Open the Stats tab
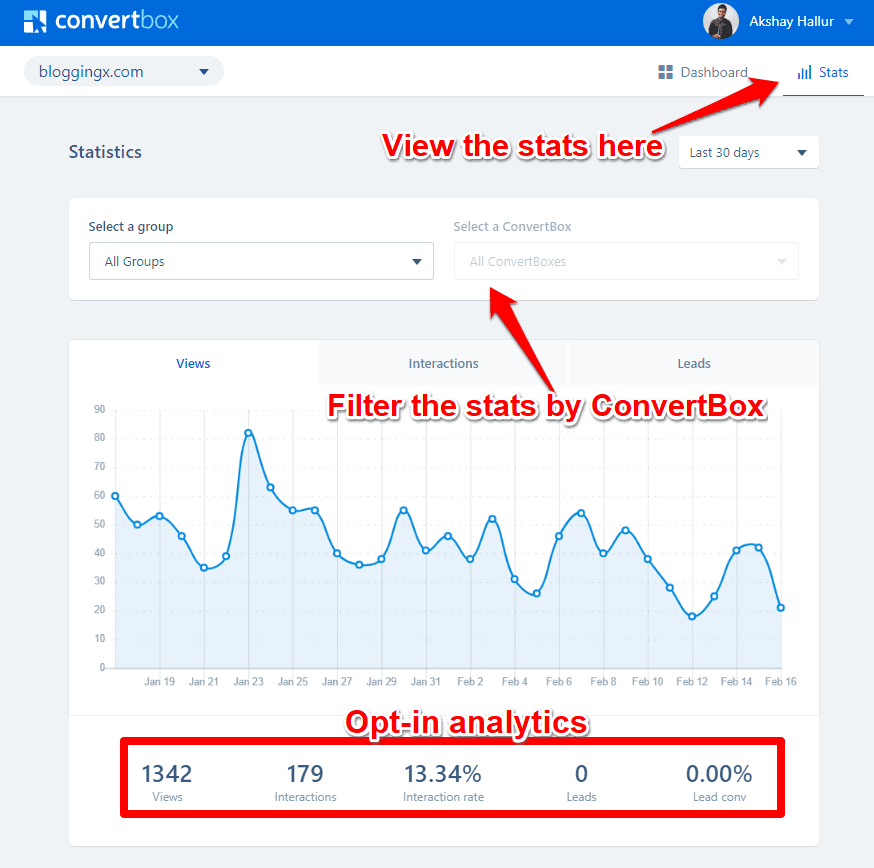The image size is (874, 868). (x=823, y=72)
